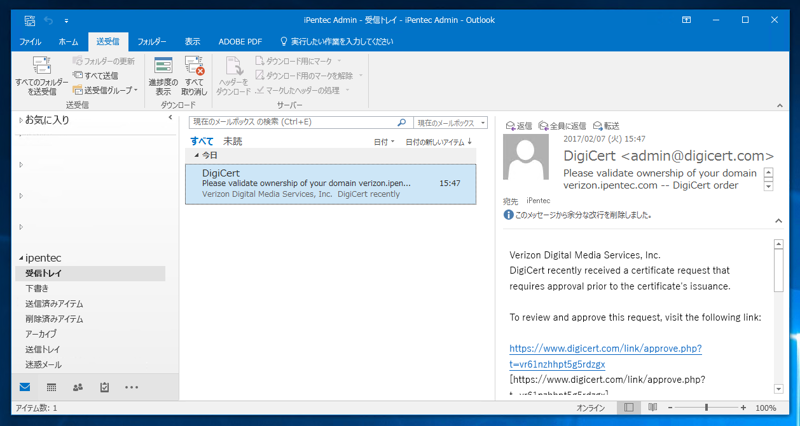Switch to Calendar view icon

pos(52,387)
